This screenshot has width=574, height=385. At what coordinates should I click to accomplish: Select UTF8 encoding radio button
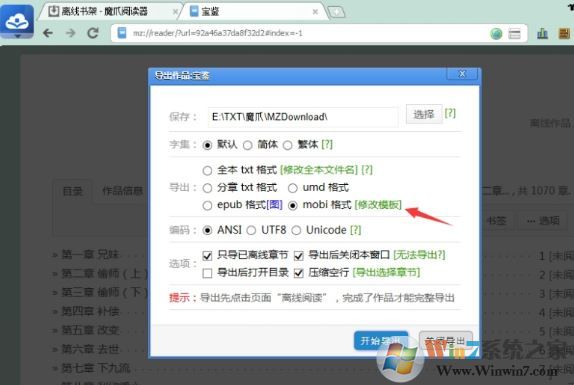pos(251,231)
